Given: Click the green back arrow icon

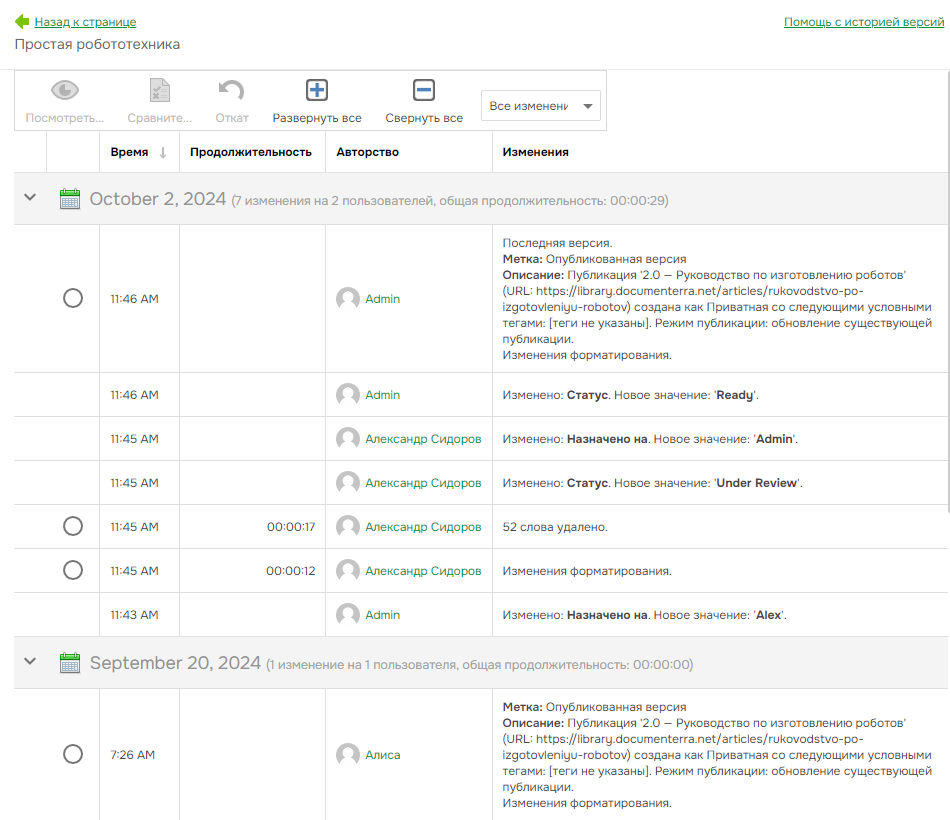Looking at the screenshot, I should coord(22,21).
